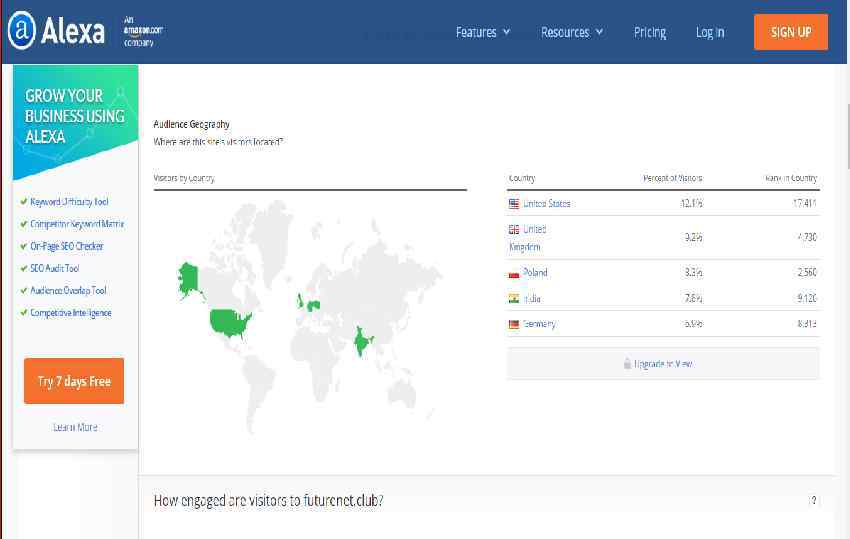Click the United States flag icon
This screenshot has height=539, width=850.
(x=514, y=204)
